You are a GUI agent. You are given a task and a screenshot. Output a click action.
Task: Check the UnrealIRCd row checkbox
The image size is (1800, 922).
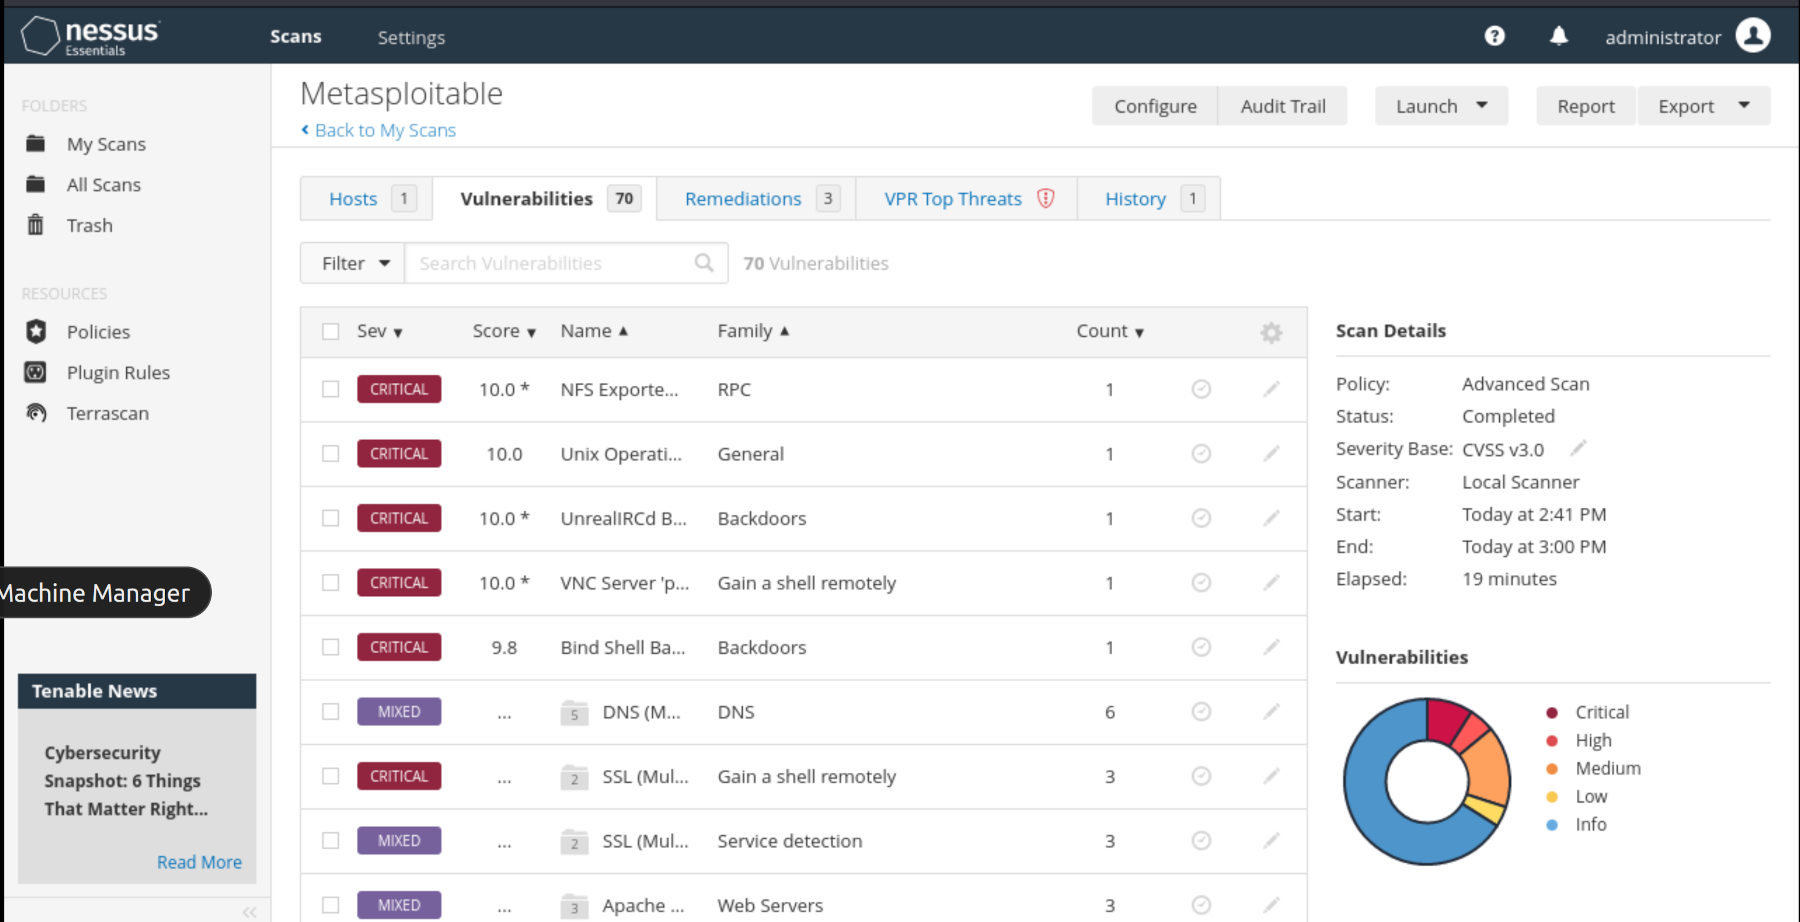pos(331,518)
